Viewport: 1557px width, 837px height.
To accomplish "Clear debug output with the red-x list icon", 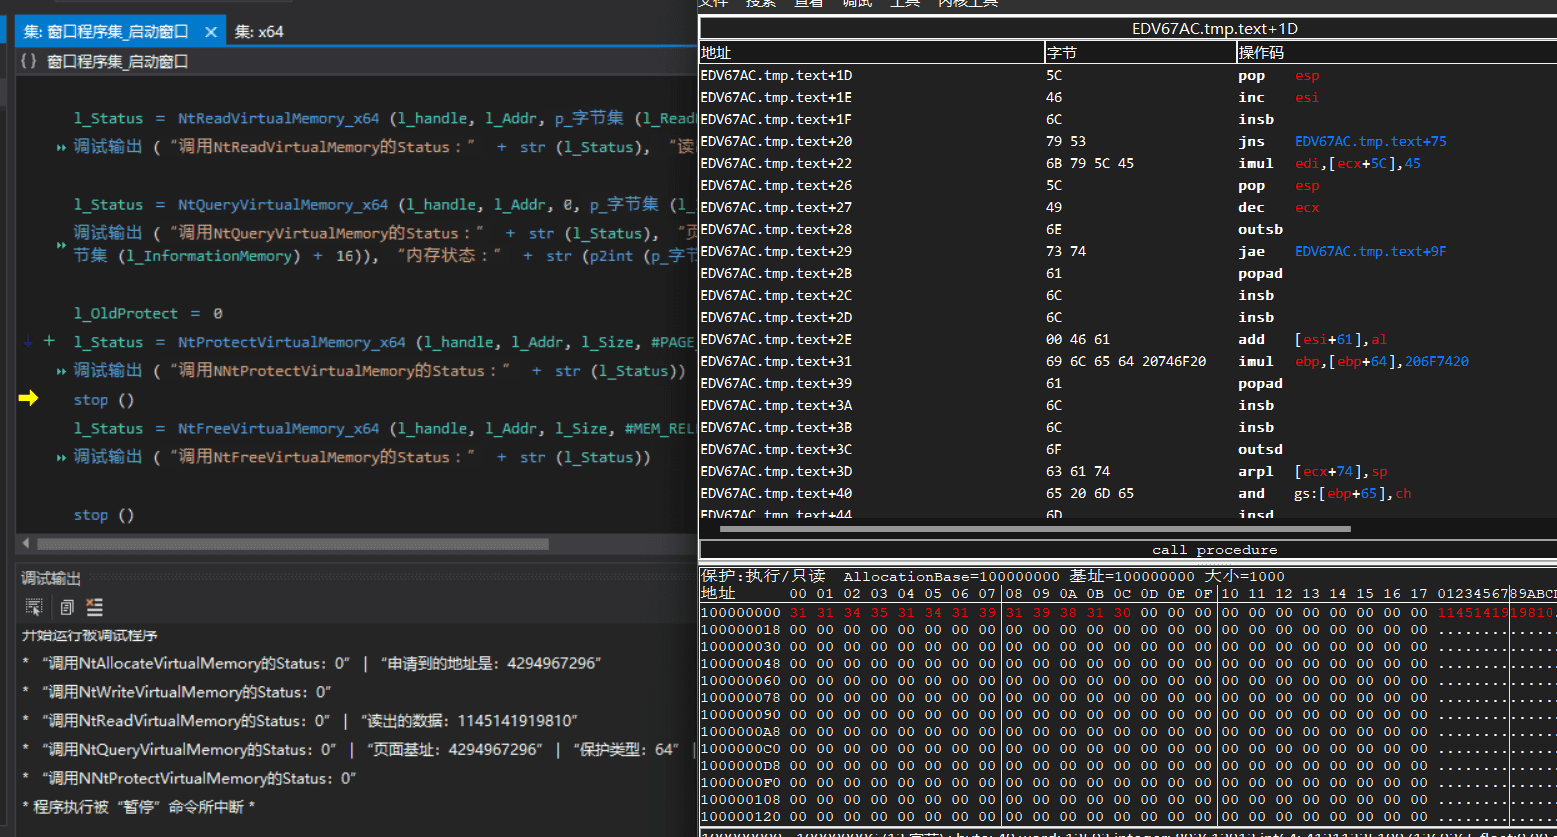I will [95, 607].
